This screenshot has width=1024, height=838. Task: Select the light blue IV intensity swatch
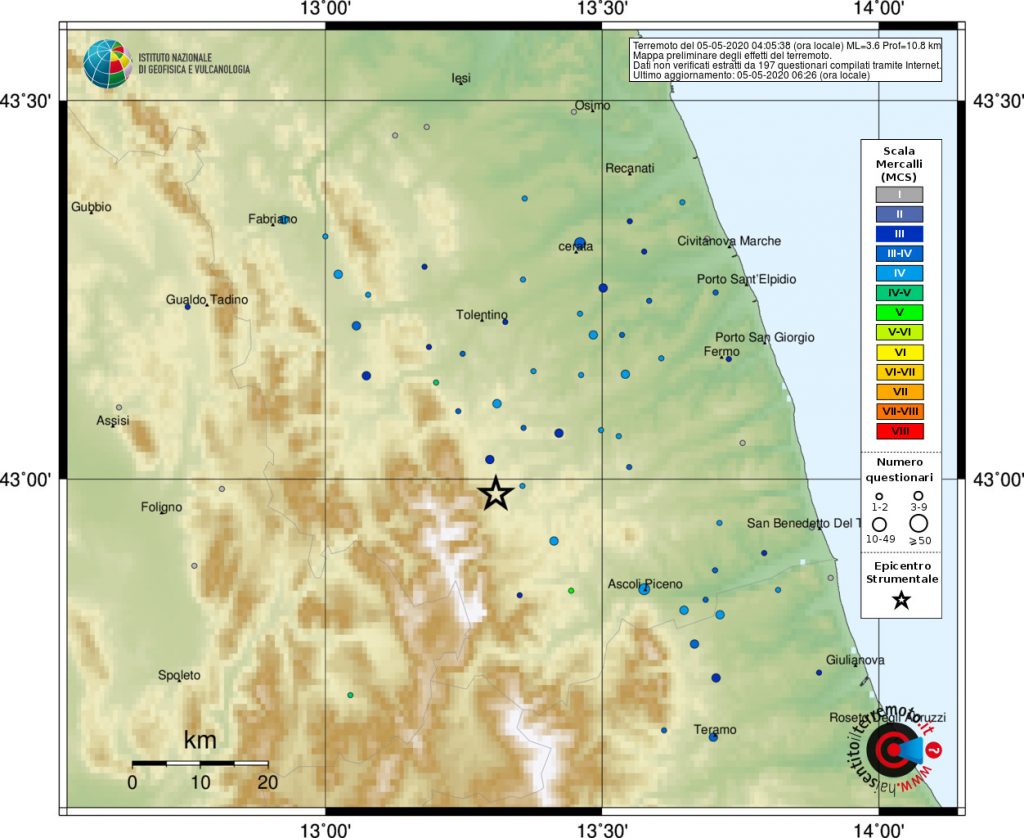click(899, 273)
